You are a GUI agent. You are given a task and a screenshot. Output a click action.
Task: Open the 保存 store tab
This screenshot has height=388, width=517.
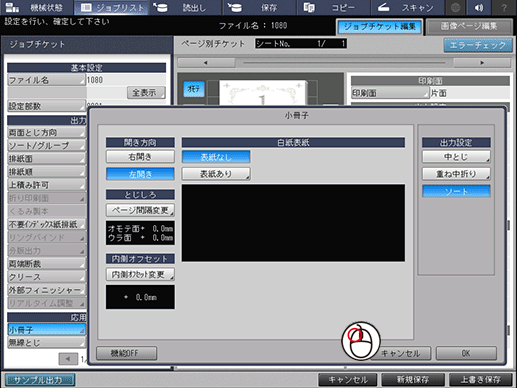260,7
